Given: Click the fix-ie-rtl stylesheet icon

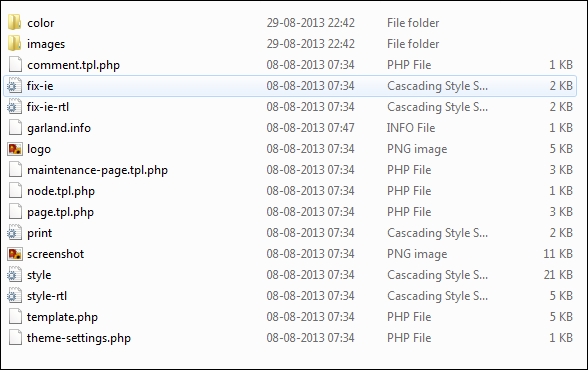Looking at the screenshot, I should point(14,107).
